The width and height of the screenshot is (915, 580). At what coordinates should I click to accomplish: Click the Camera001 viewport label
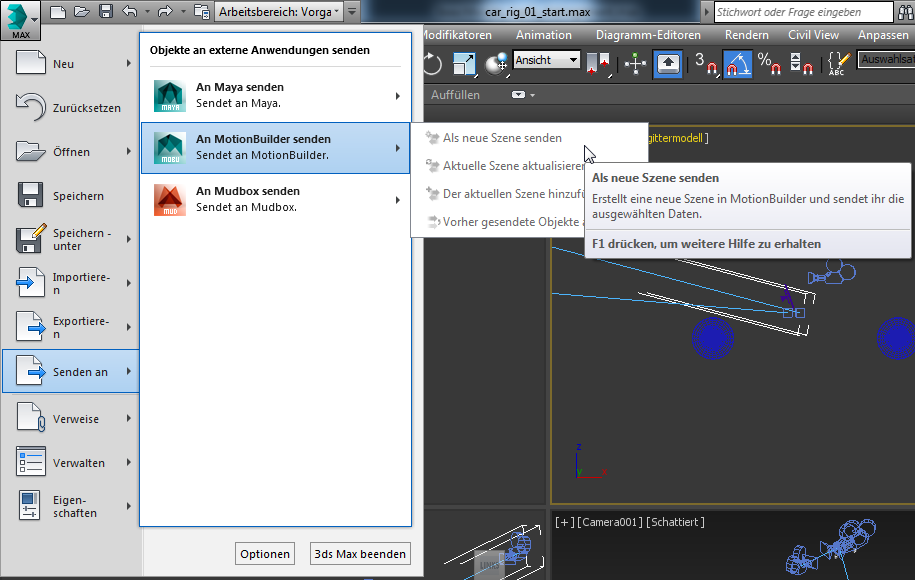point(610,522)
